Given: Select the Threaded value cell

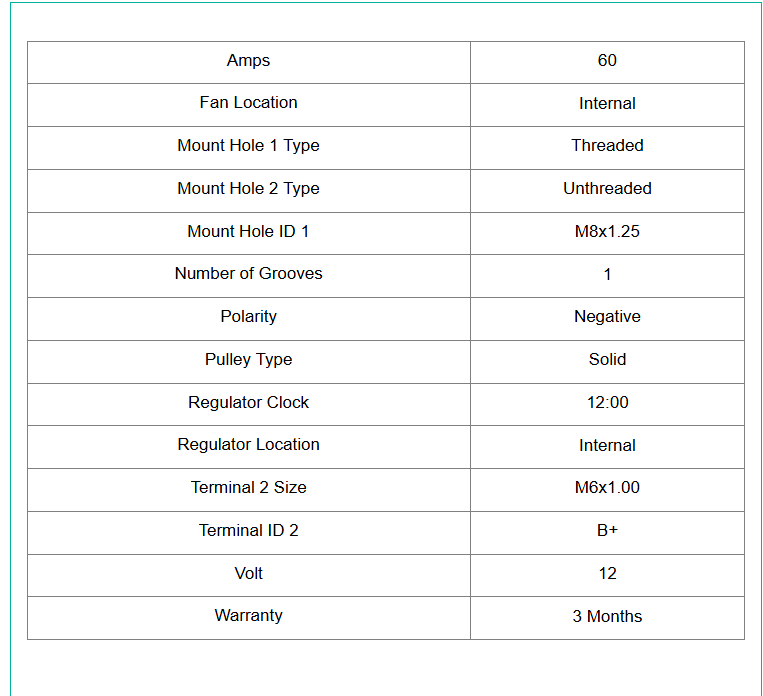Looking at the screenshot, I should 607,146.
